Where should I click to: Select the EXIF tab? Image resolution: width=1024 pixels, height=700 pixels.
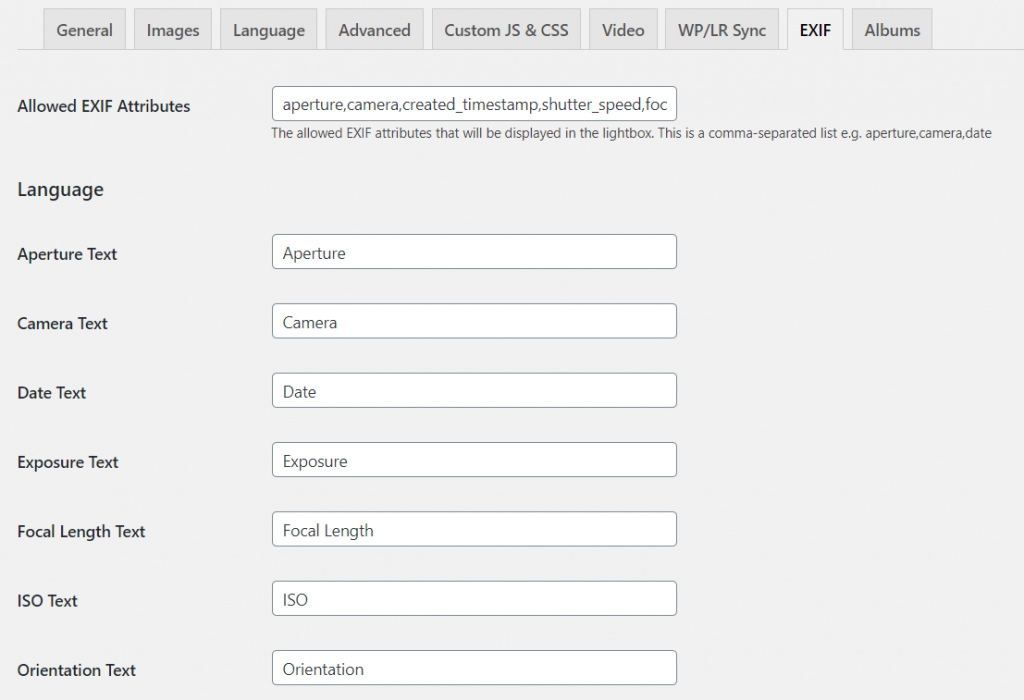[x=815, y=30]
